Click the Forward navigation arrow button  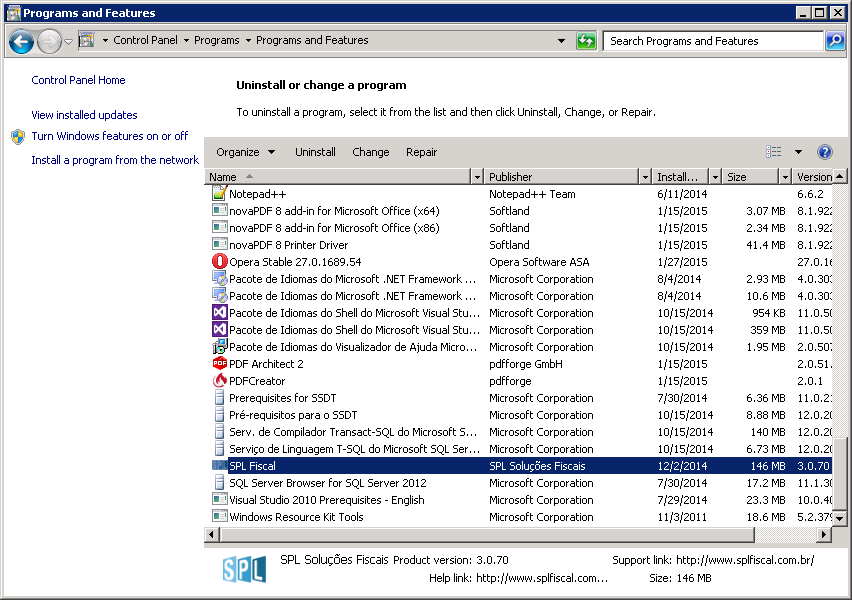[x=49, y=41]
